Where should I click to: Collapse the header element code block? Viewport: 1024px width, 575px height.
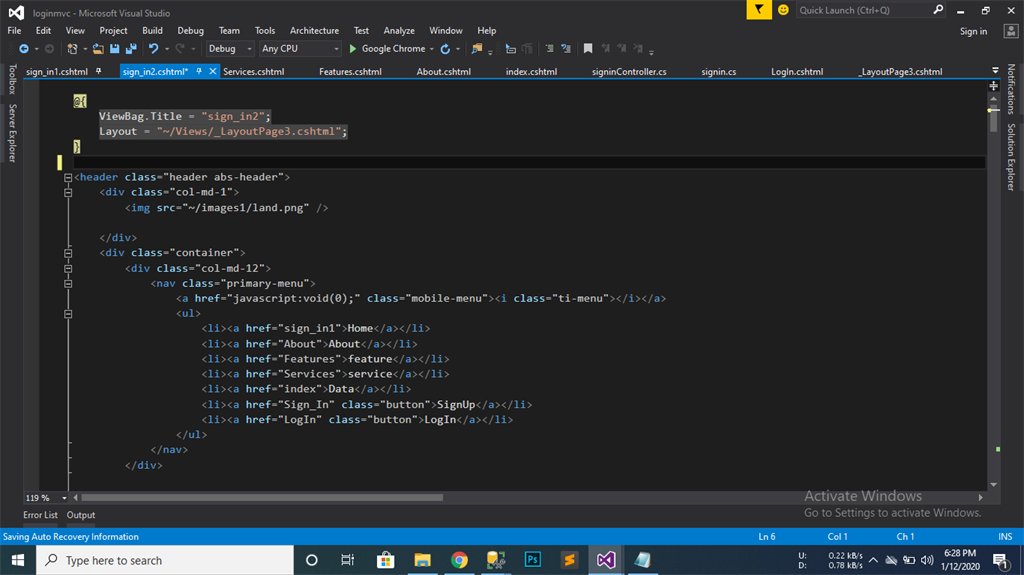click(68, 177)
